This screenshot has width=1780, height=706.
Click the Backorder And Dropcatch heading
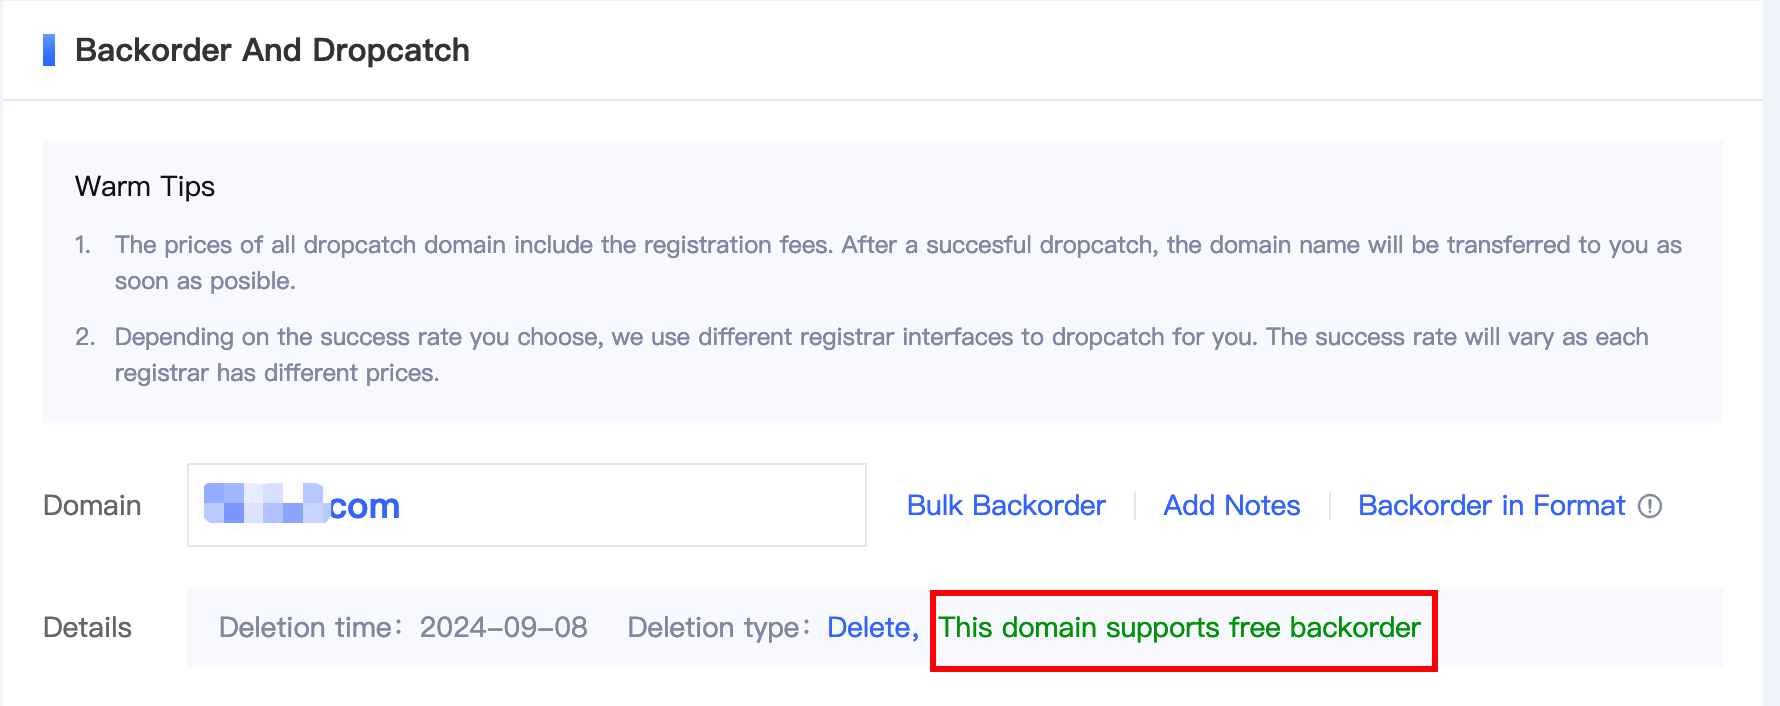pyautogui.click(x=272, y=50)
